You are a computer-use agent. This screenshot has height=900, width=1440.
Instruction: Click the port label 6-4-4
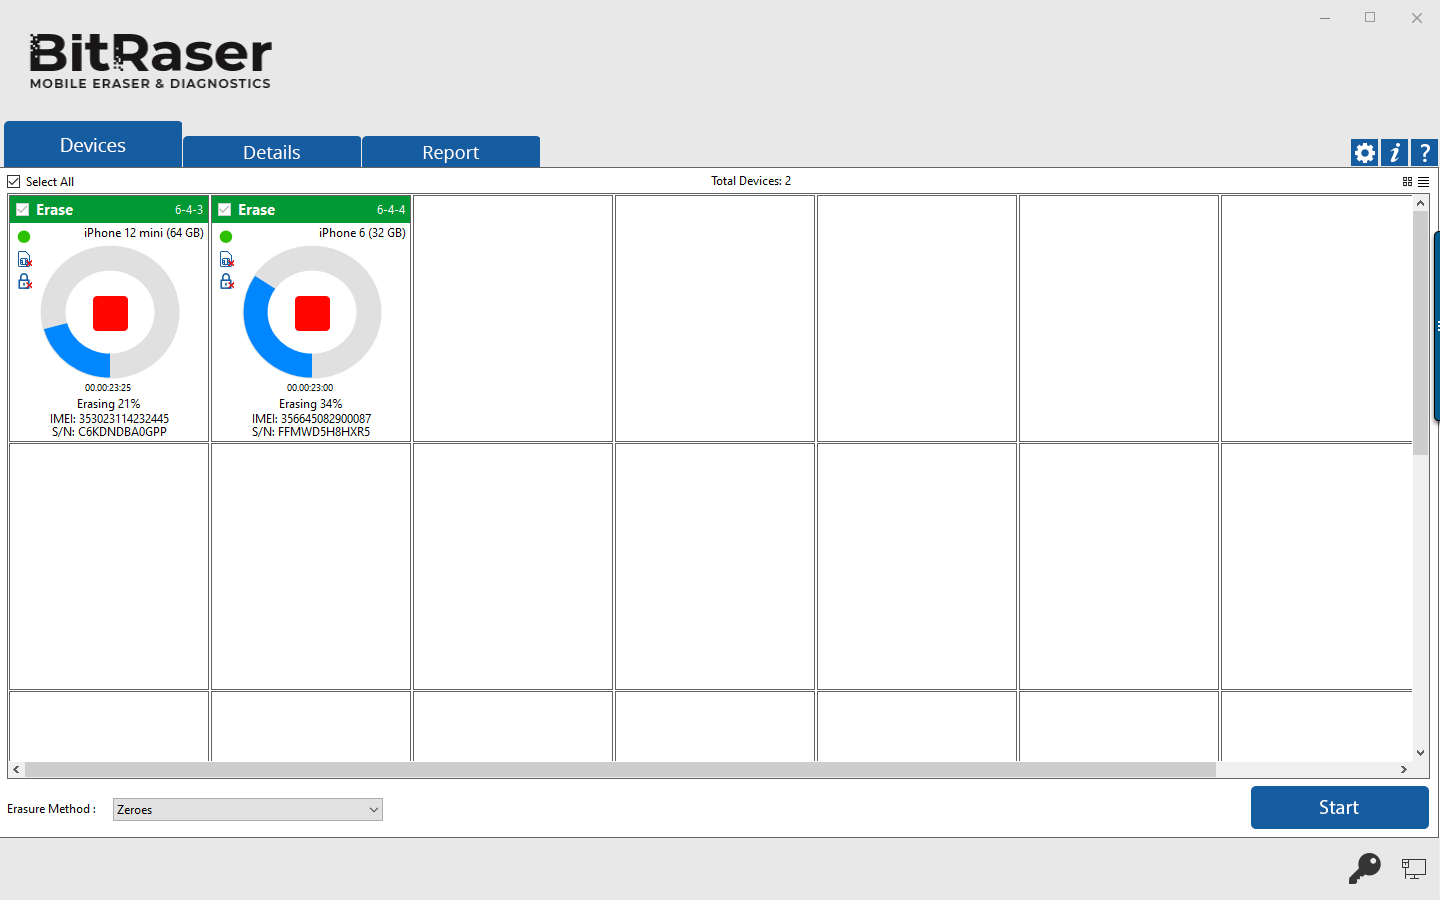point(391,210)
